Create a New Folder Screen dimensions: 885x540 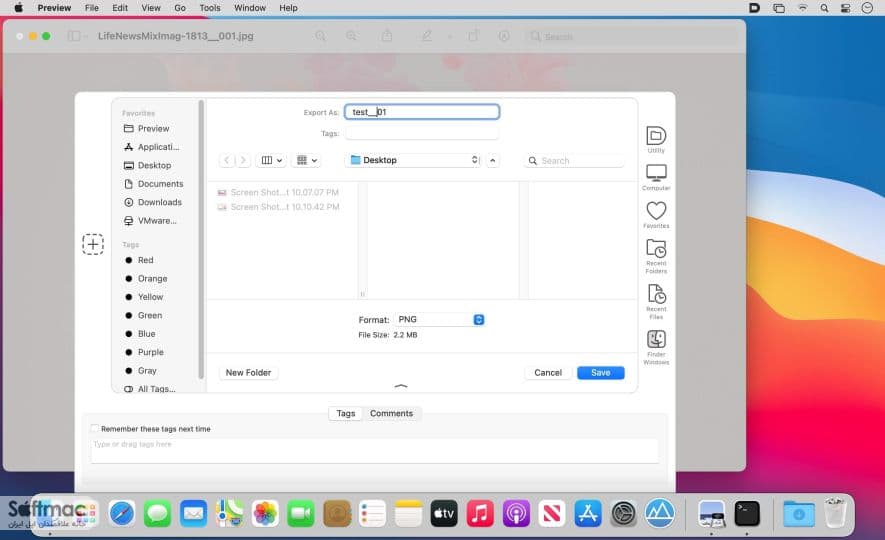pos(248,372)
